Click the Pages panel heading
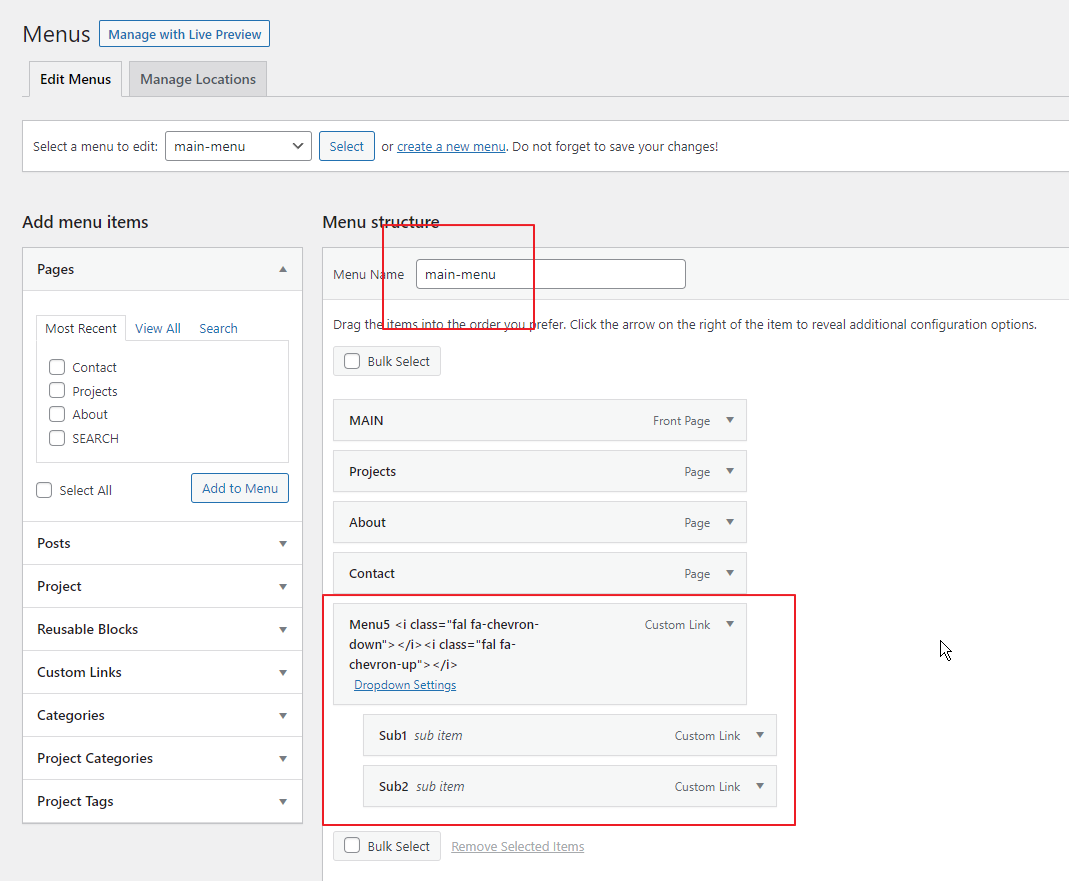The height and width of the screenshot is (881, 1069). pyautogui.click(x=55, y=269)
